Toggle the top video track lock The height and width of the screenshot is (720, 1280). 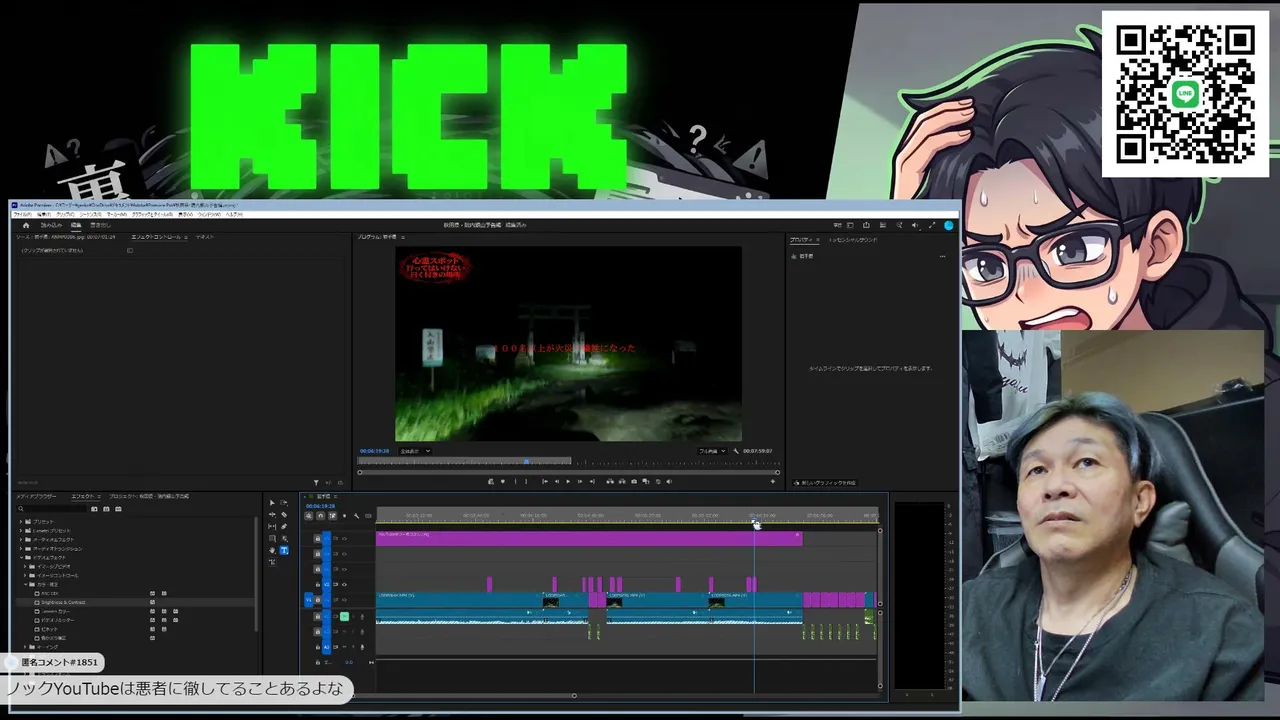(x=318, y=538)
